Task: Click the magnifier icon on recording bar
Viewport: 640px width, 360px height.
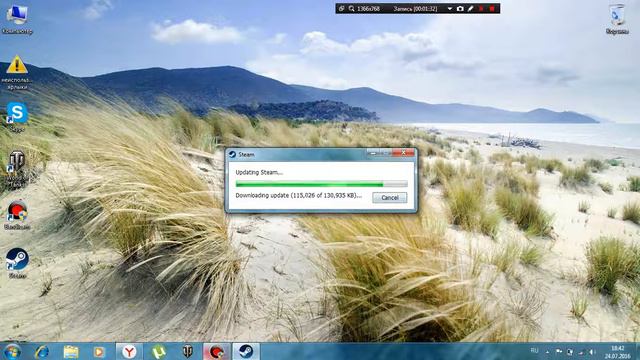Action: [351, 9]
